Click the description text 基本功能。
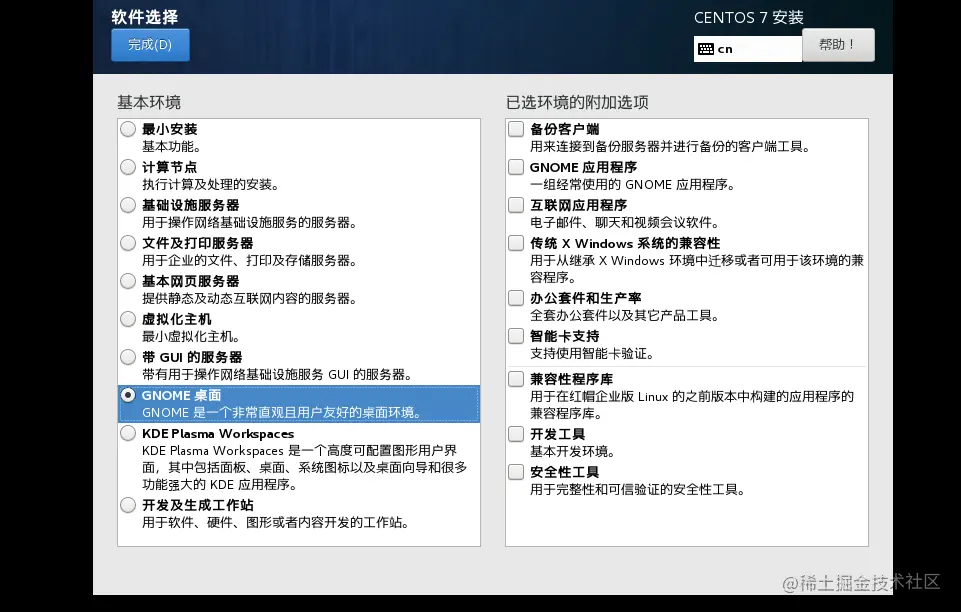The width and height of the screenshot is (961, 612). click(x=172, y=147)
